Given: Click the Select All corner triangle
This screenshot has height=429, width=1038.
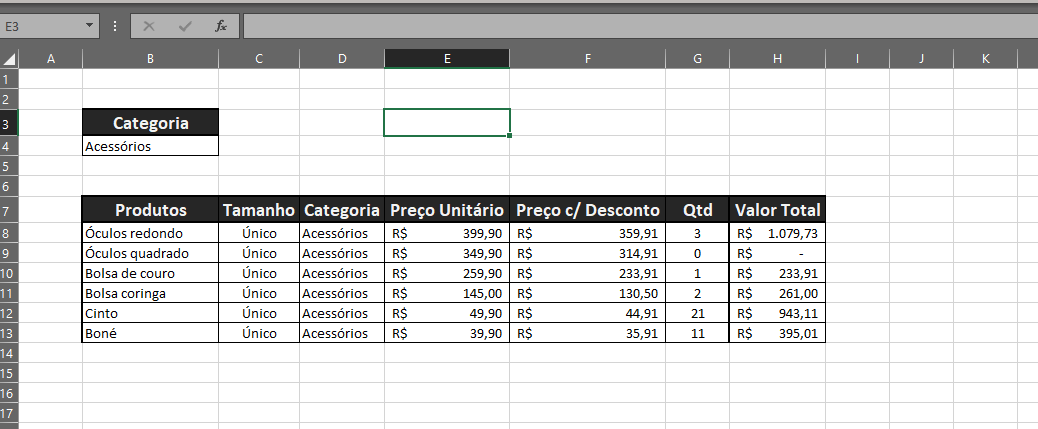Looking at the screenshot, I should point(10,59).
